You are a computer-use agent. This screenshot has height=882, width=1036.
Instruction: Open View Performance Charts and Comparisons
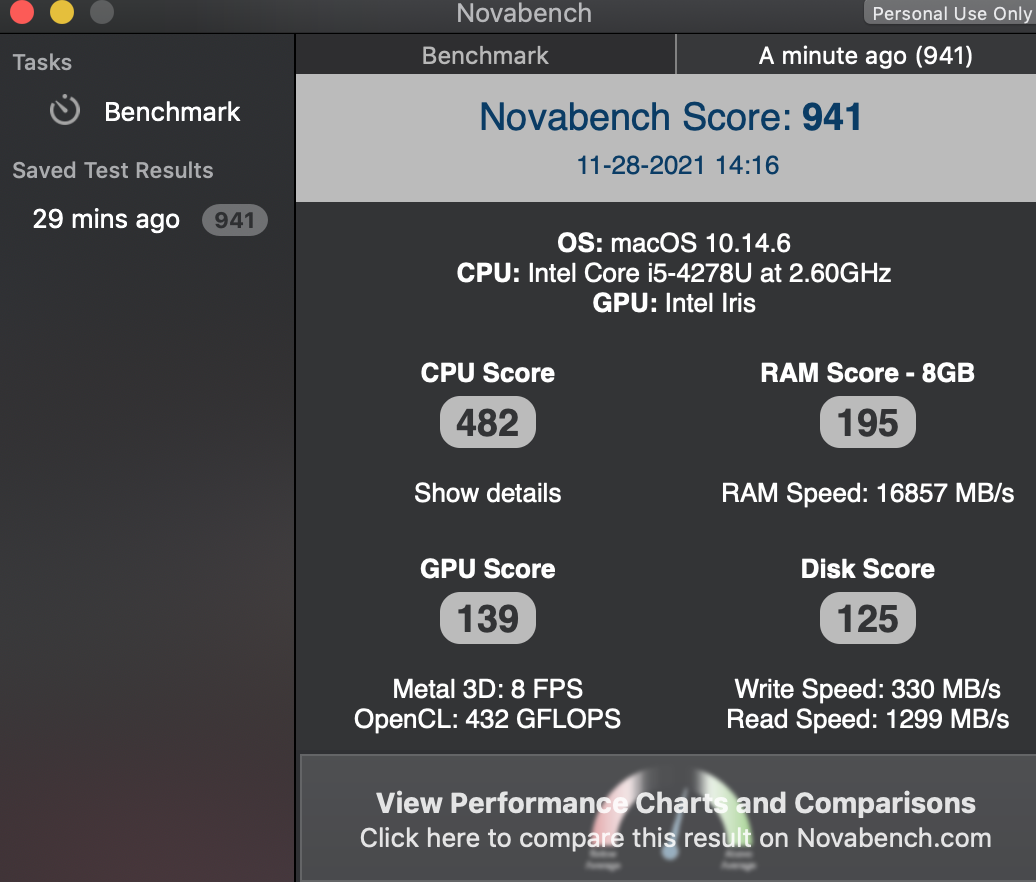tap(675, 804)
